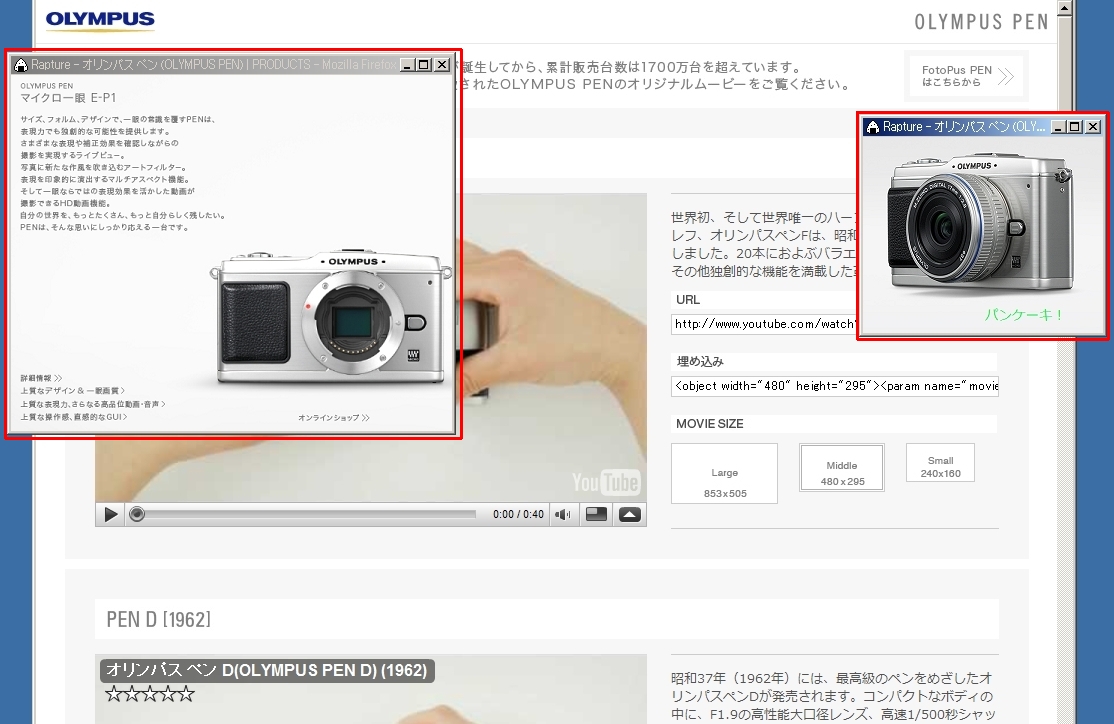Click the pancake lens camera image in the small Rapture window

(980, 222)
